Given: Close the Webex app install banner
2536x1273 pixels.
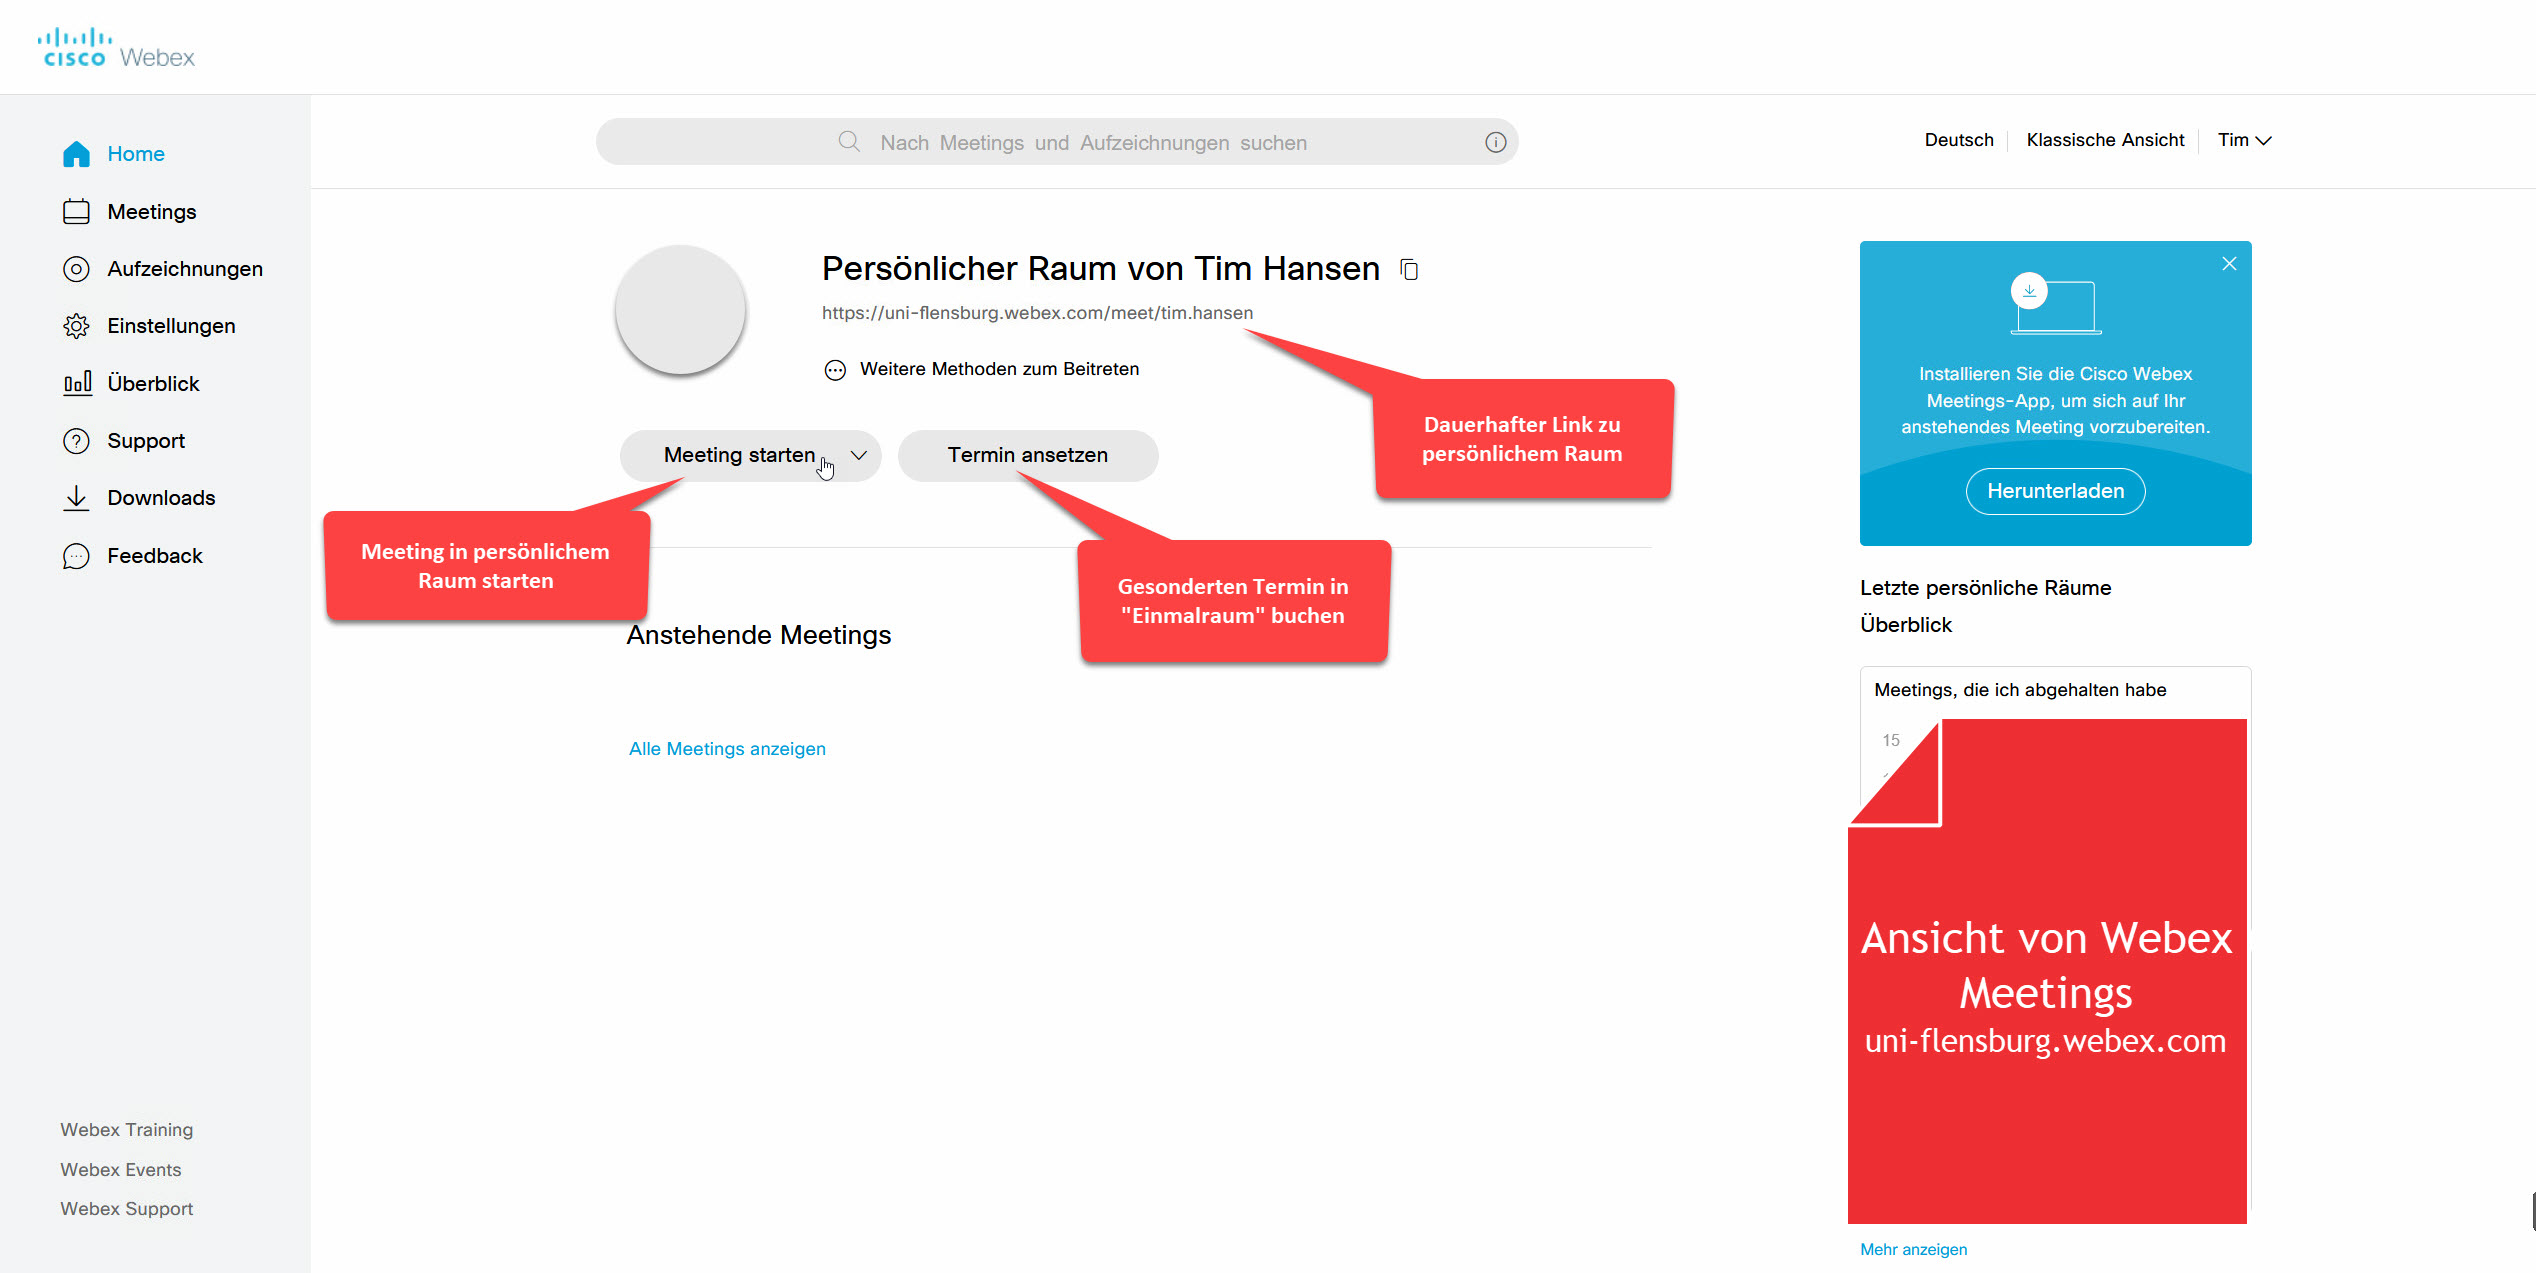Looking at the screenshot, I should [2229, 264].
